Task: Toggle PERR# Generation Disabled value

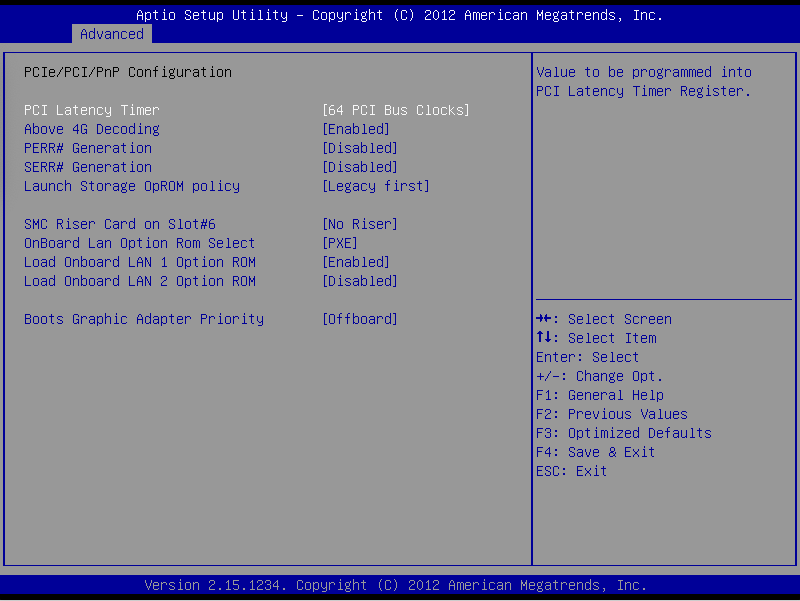Action: click(359, 148)
